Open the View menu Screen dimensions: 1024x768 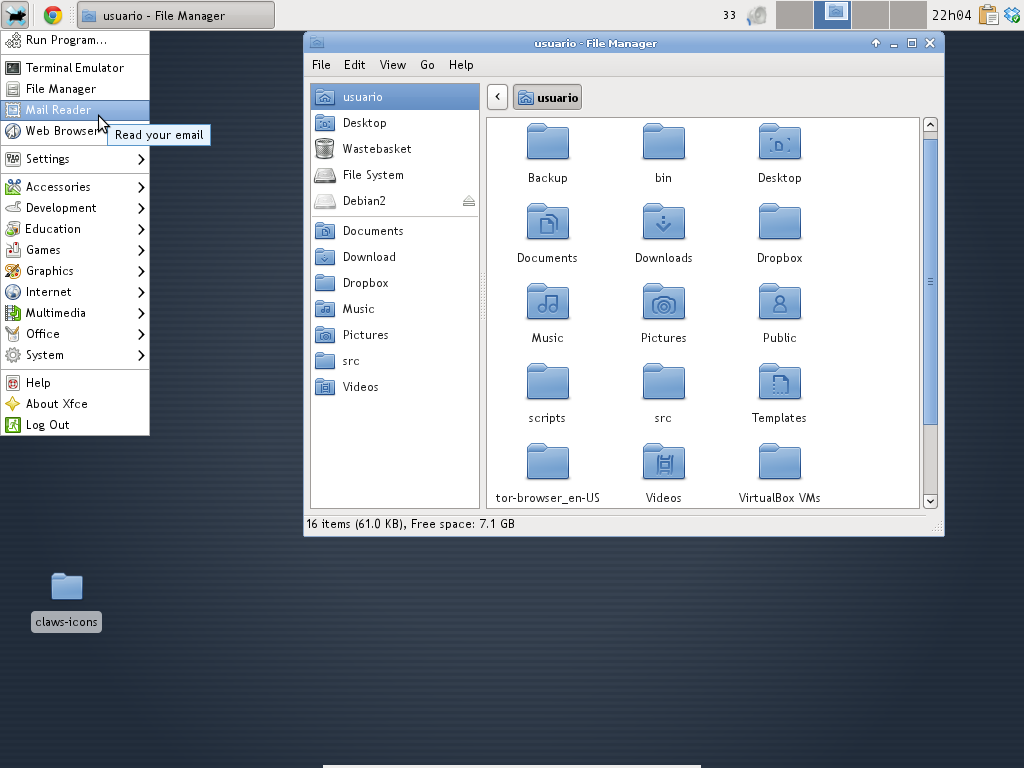[x=392, y=65]
